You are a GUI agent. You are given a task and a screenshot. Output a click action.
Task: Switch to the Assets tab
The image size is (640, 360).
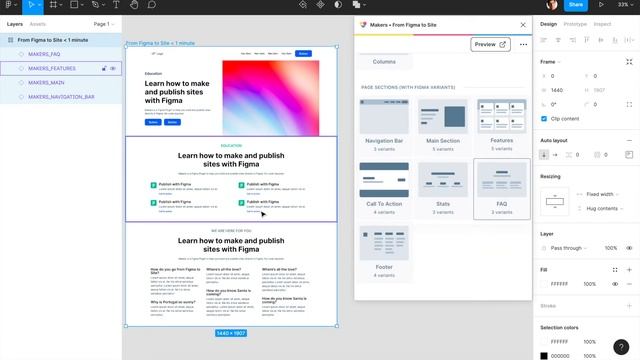38,24
